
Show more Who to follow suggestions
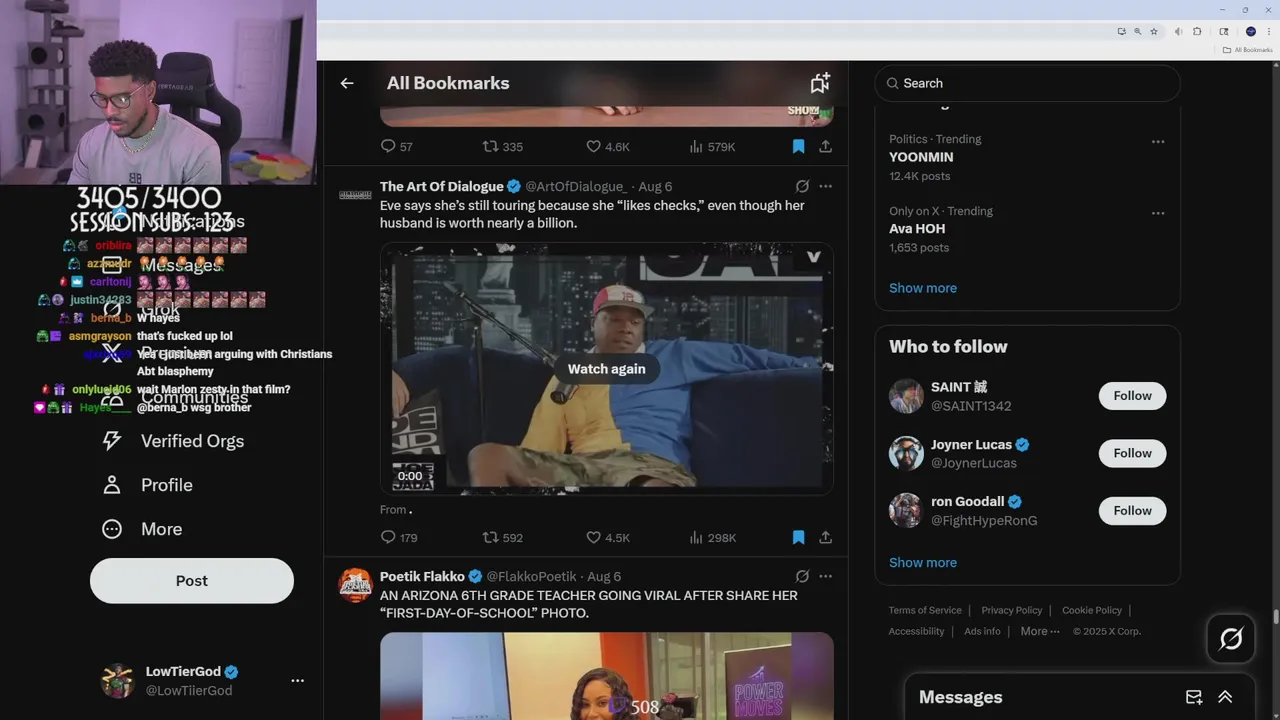tap(923, 563)
